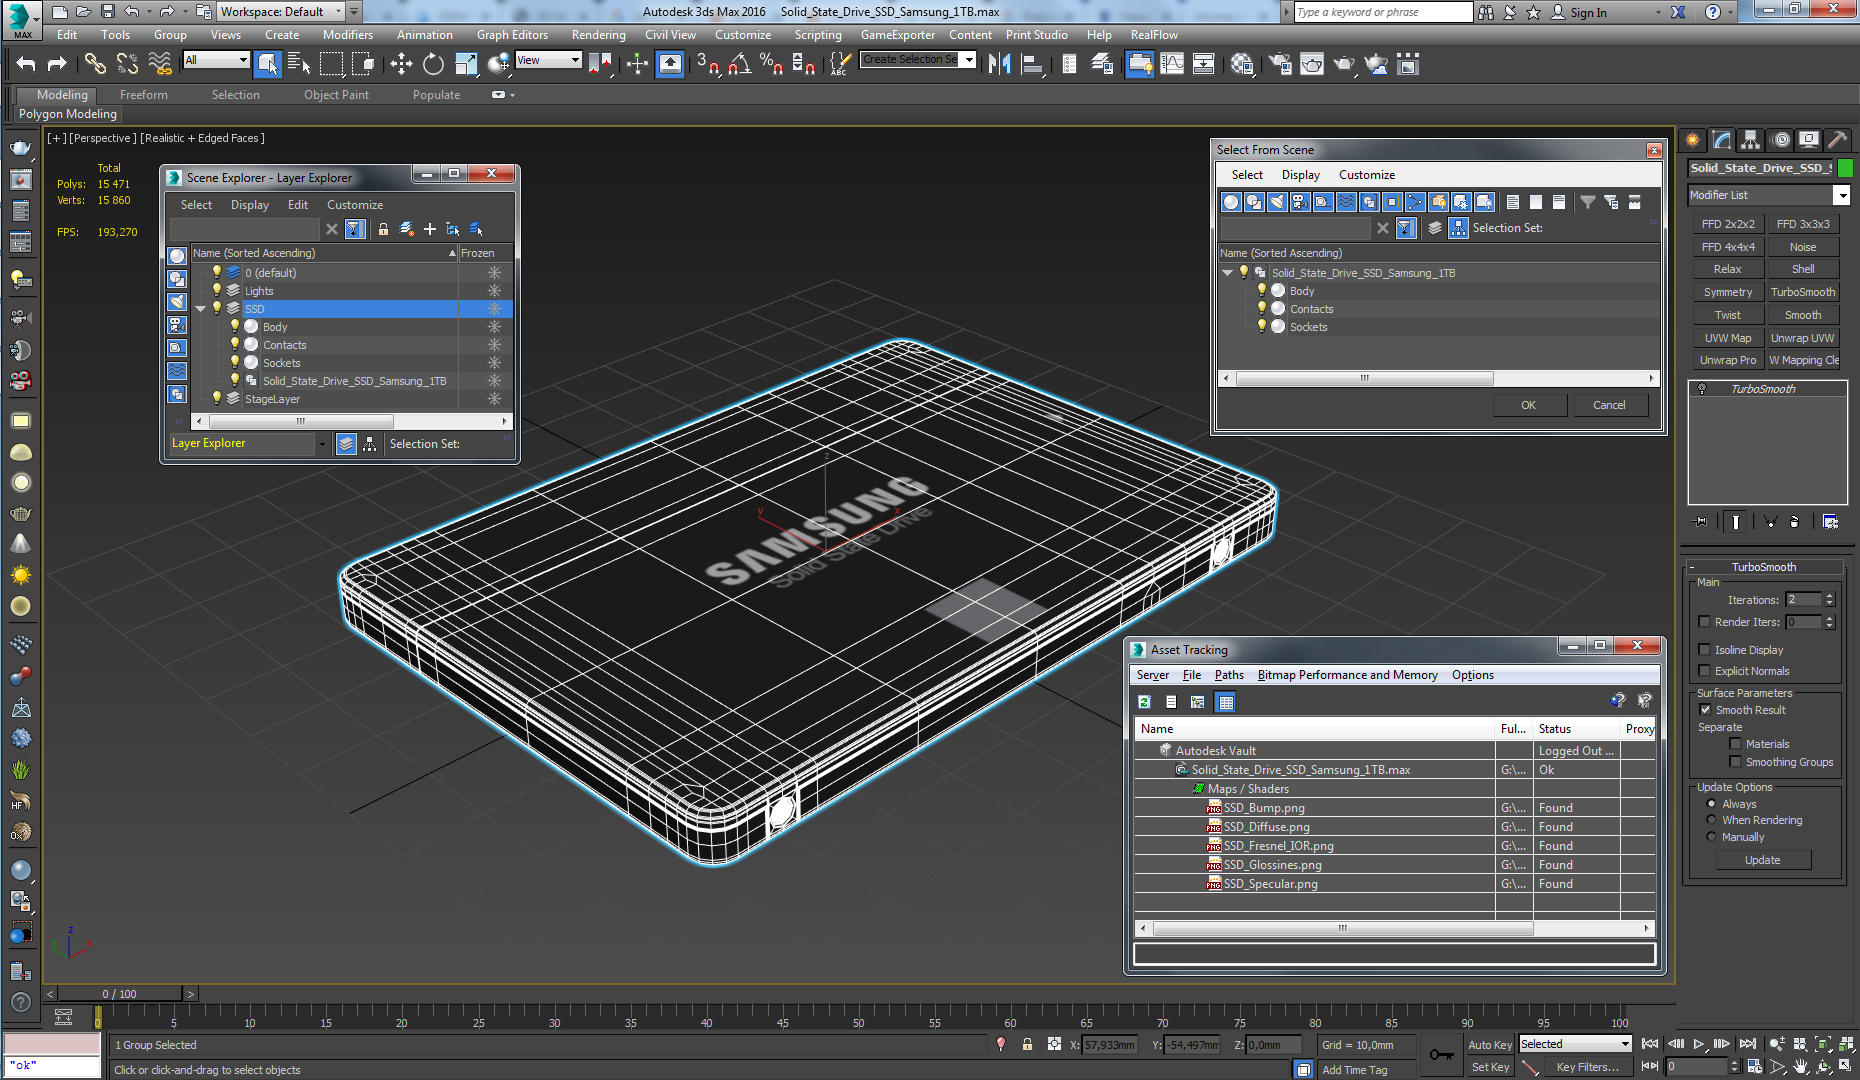Image resolution: width=1860 pixels, height=1080 pixels.
Task: Open the Graph Editors menu
Action: click(x=512, y=34)
